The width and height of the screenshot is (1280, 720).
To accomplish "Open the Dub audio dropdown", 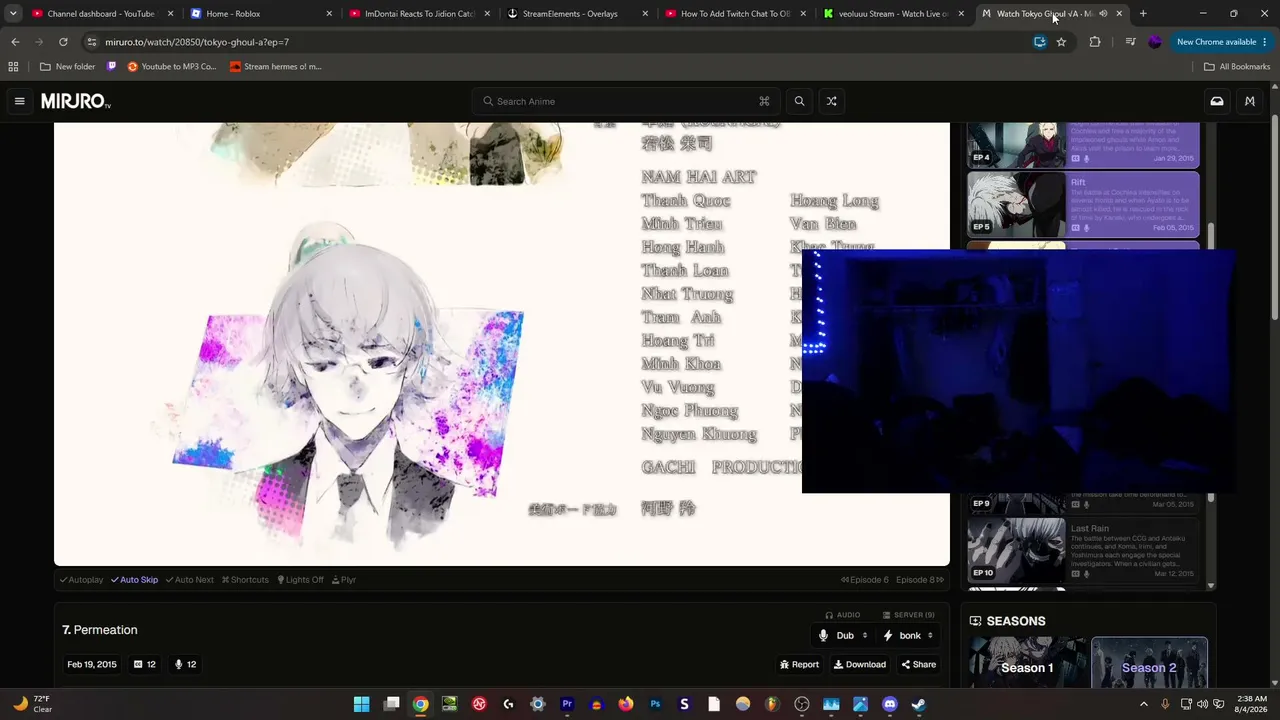I will [843, 635].
